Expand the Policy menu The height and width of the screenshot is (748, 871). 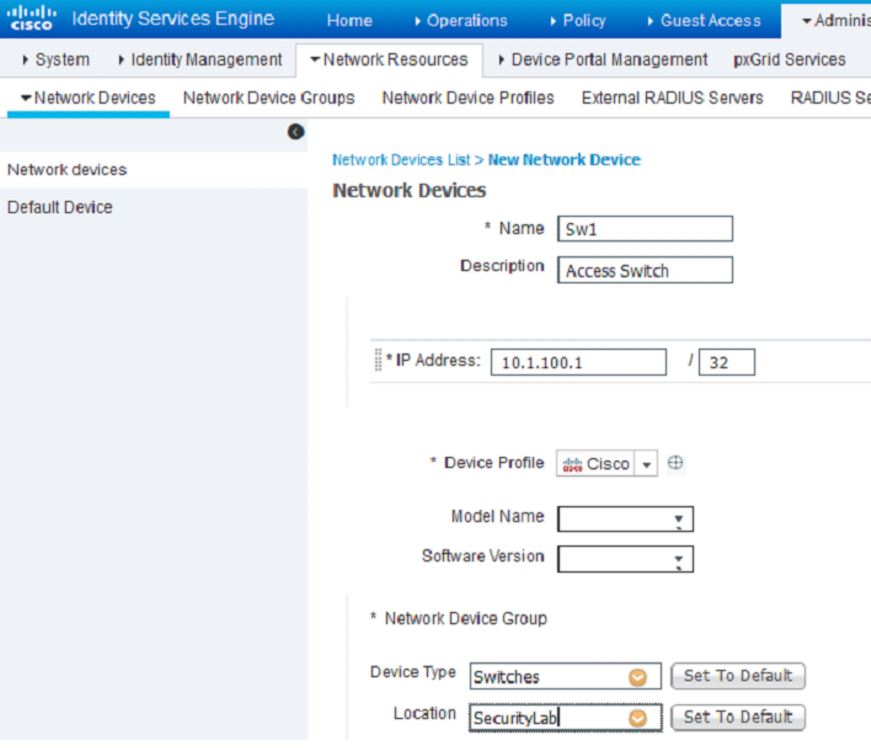pyautogui.click(x=578, y=21)
